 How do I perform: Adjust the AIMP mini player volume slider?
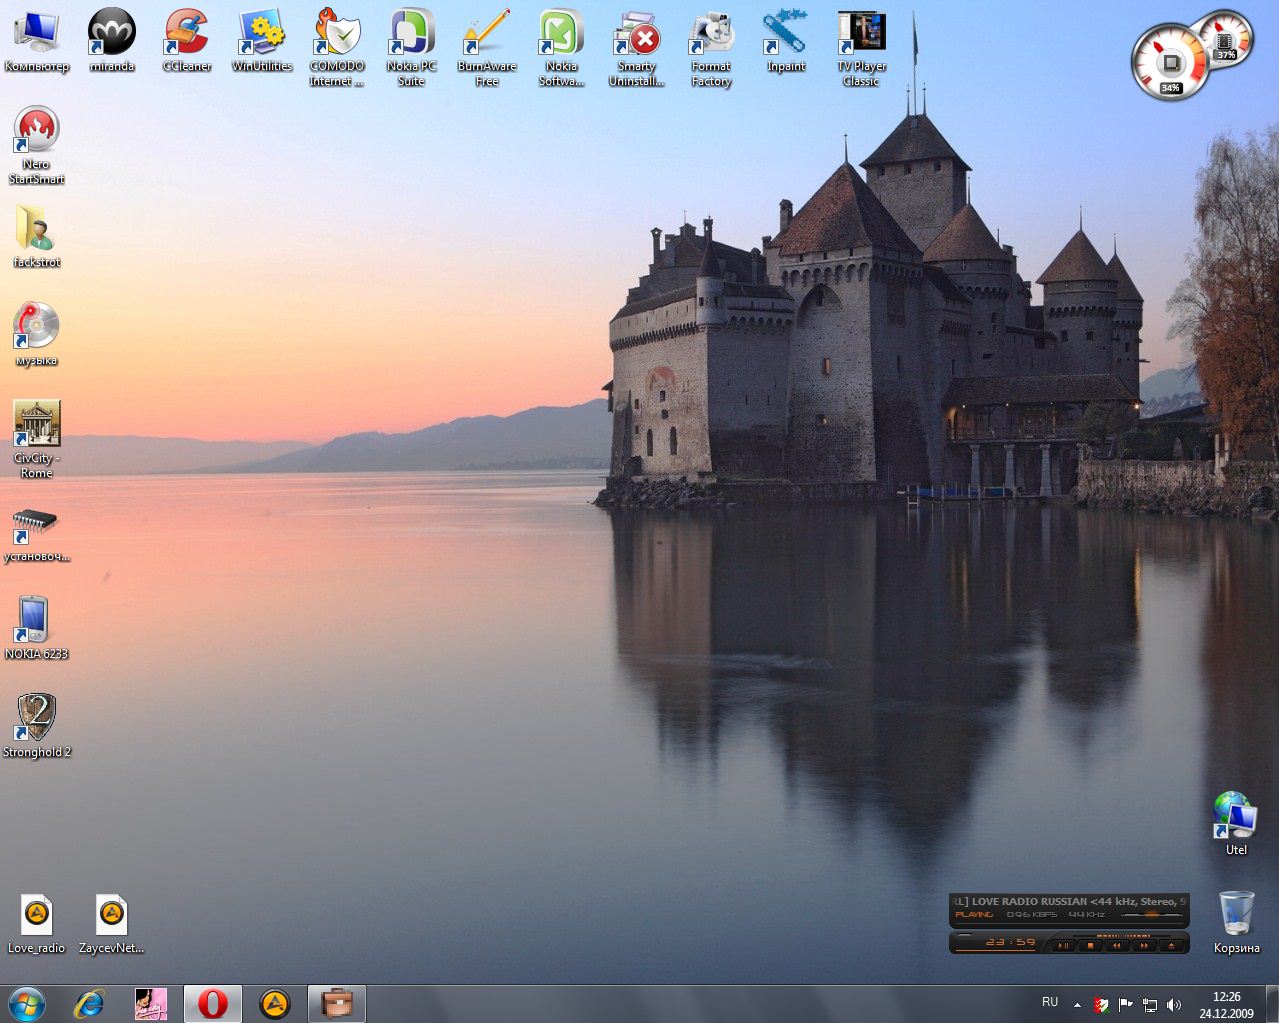click(x=1150, y=914)
